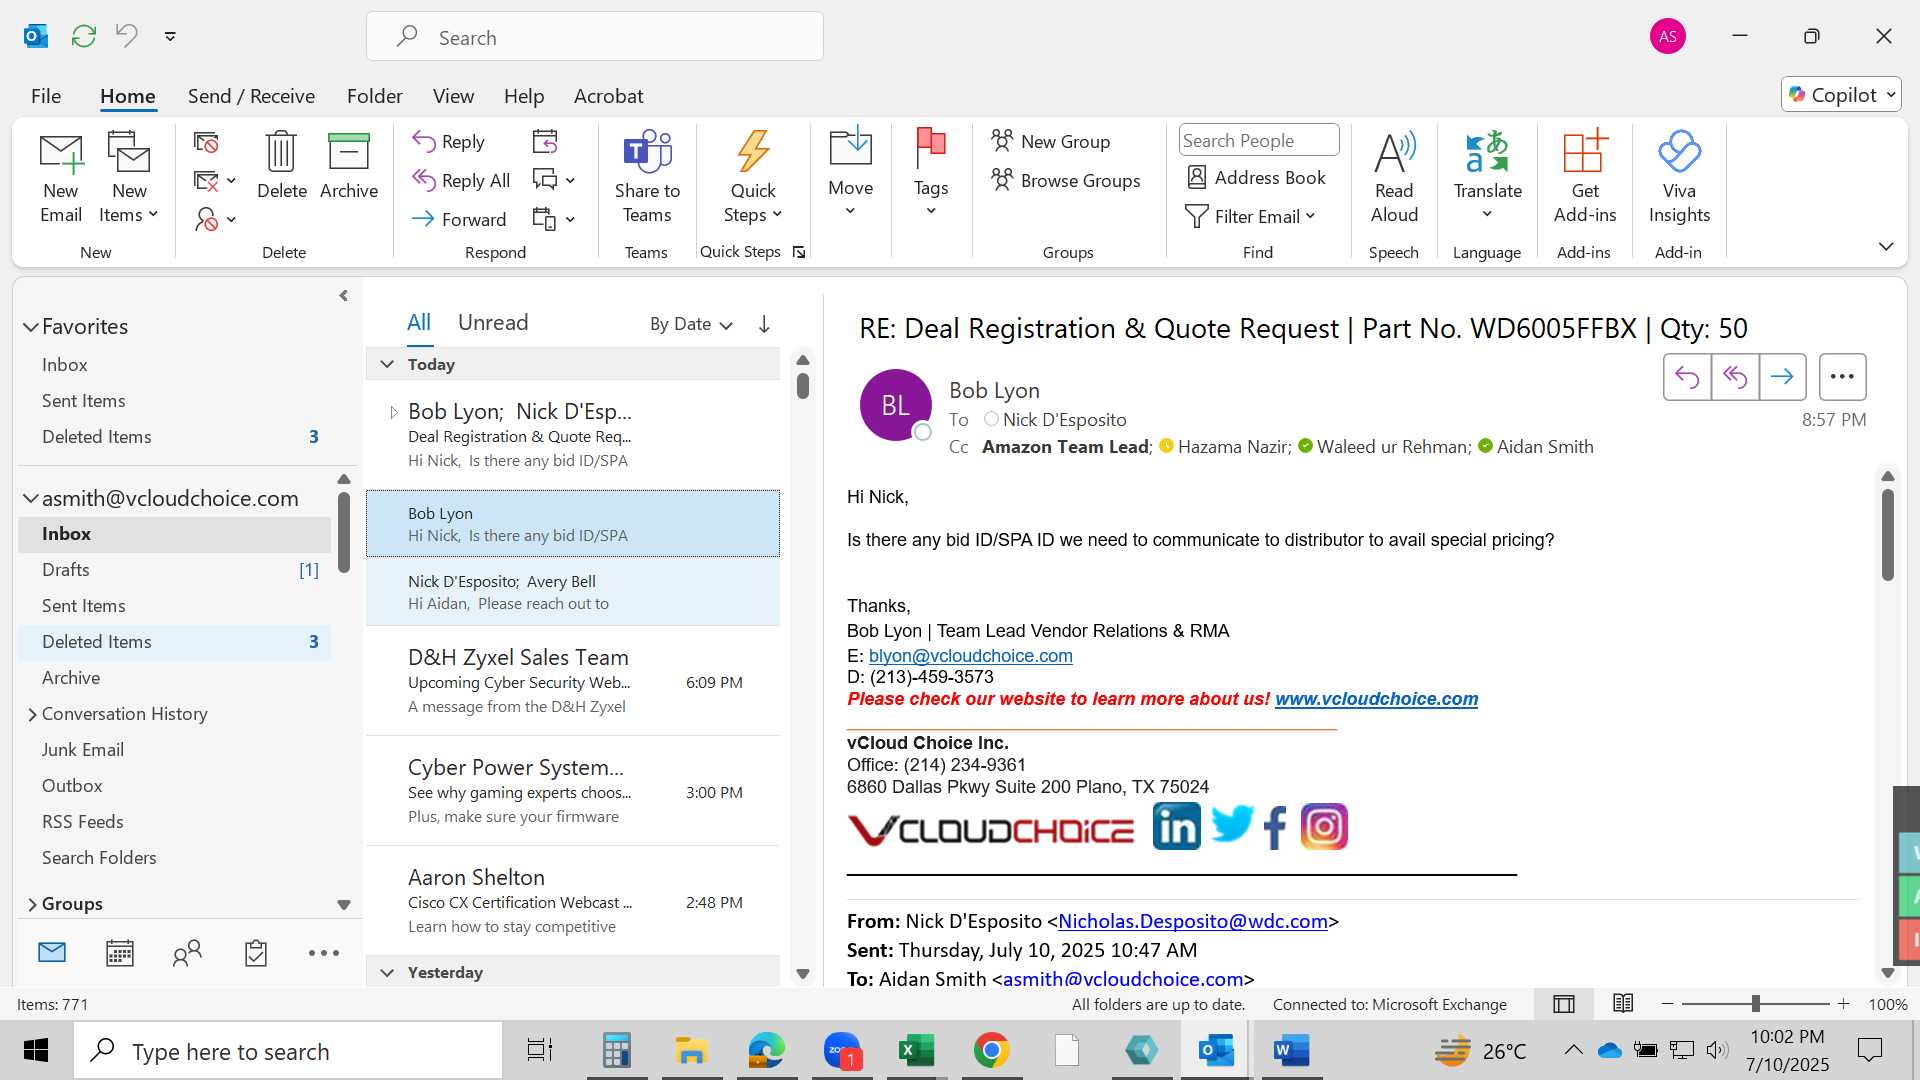Click forward arrow in reading pane

coord(1782,377)
